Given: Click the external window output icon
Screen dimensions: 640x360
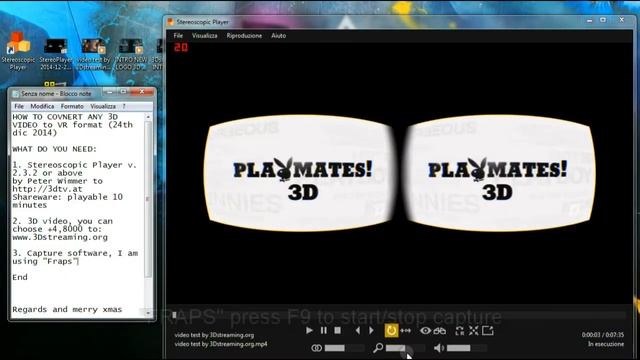Looking at the screenshot, I should [488, 331].
